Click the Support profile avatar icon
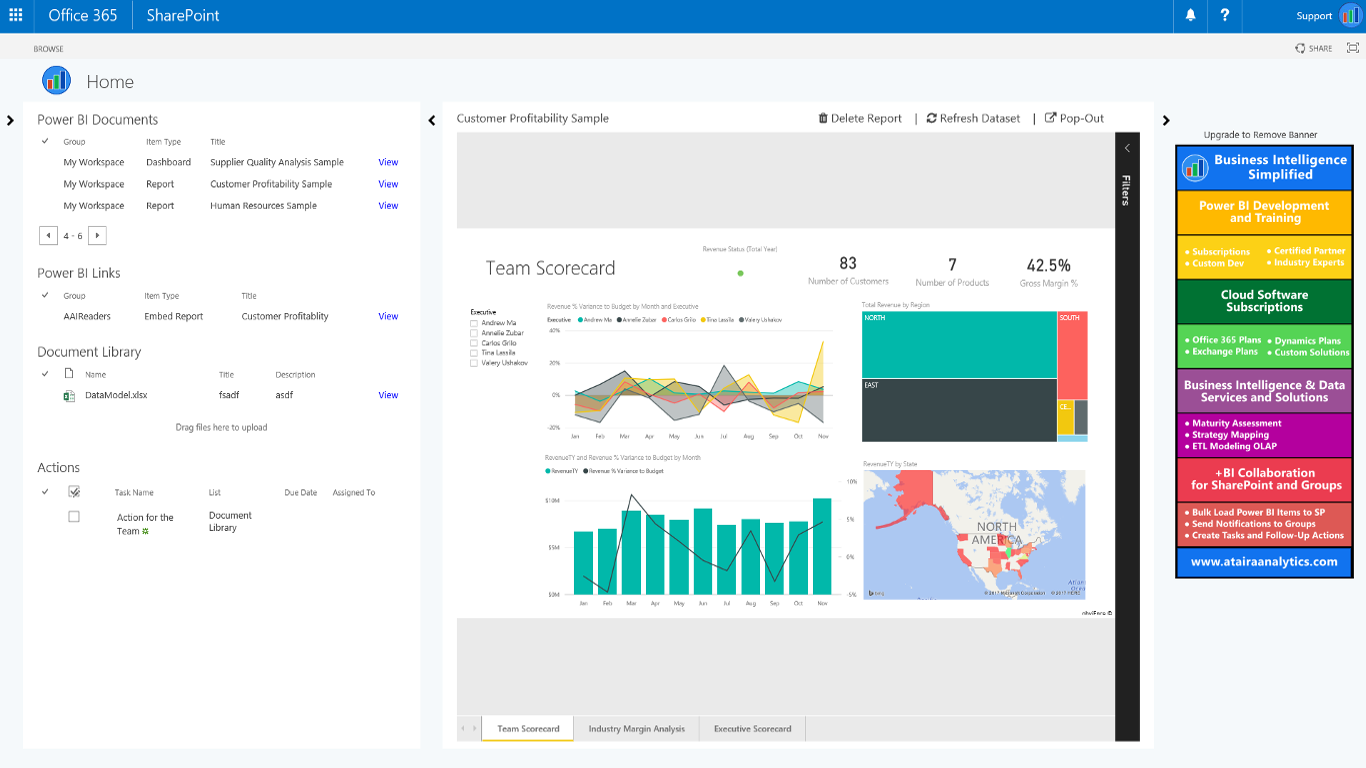 click(1349, 16)
